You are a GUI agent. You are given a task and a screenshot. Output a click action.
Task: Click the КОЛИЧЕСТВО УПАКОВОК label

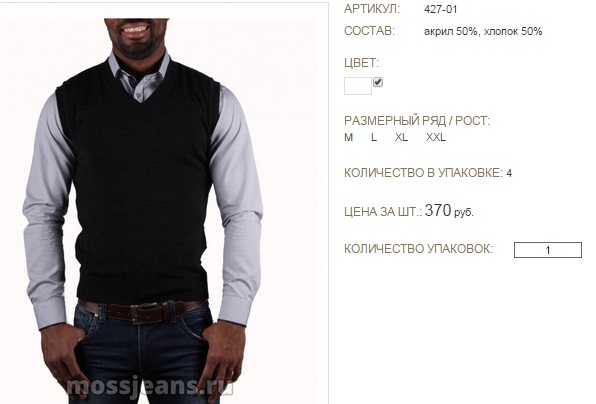tap(418, 249)
